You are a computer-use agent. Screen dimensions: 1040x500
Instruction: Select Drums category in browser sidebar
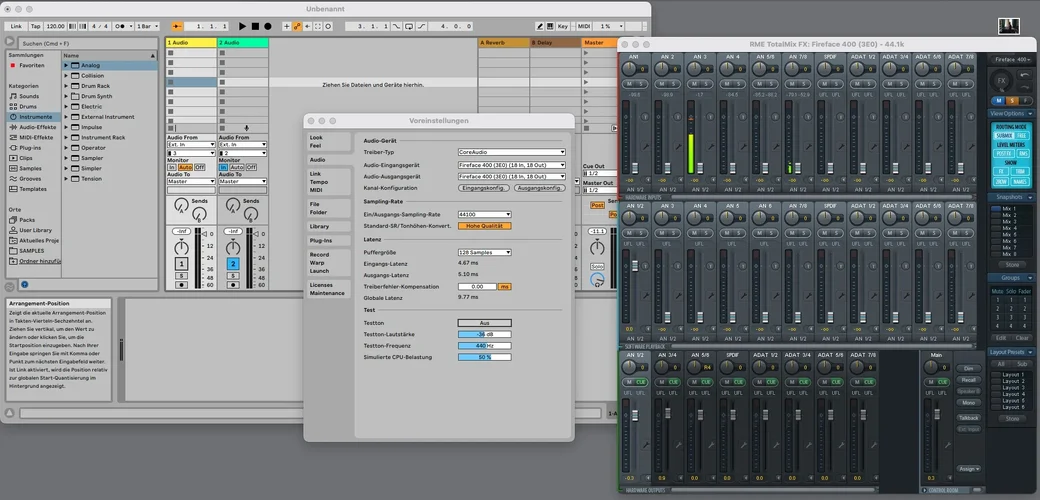point(28,106)
